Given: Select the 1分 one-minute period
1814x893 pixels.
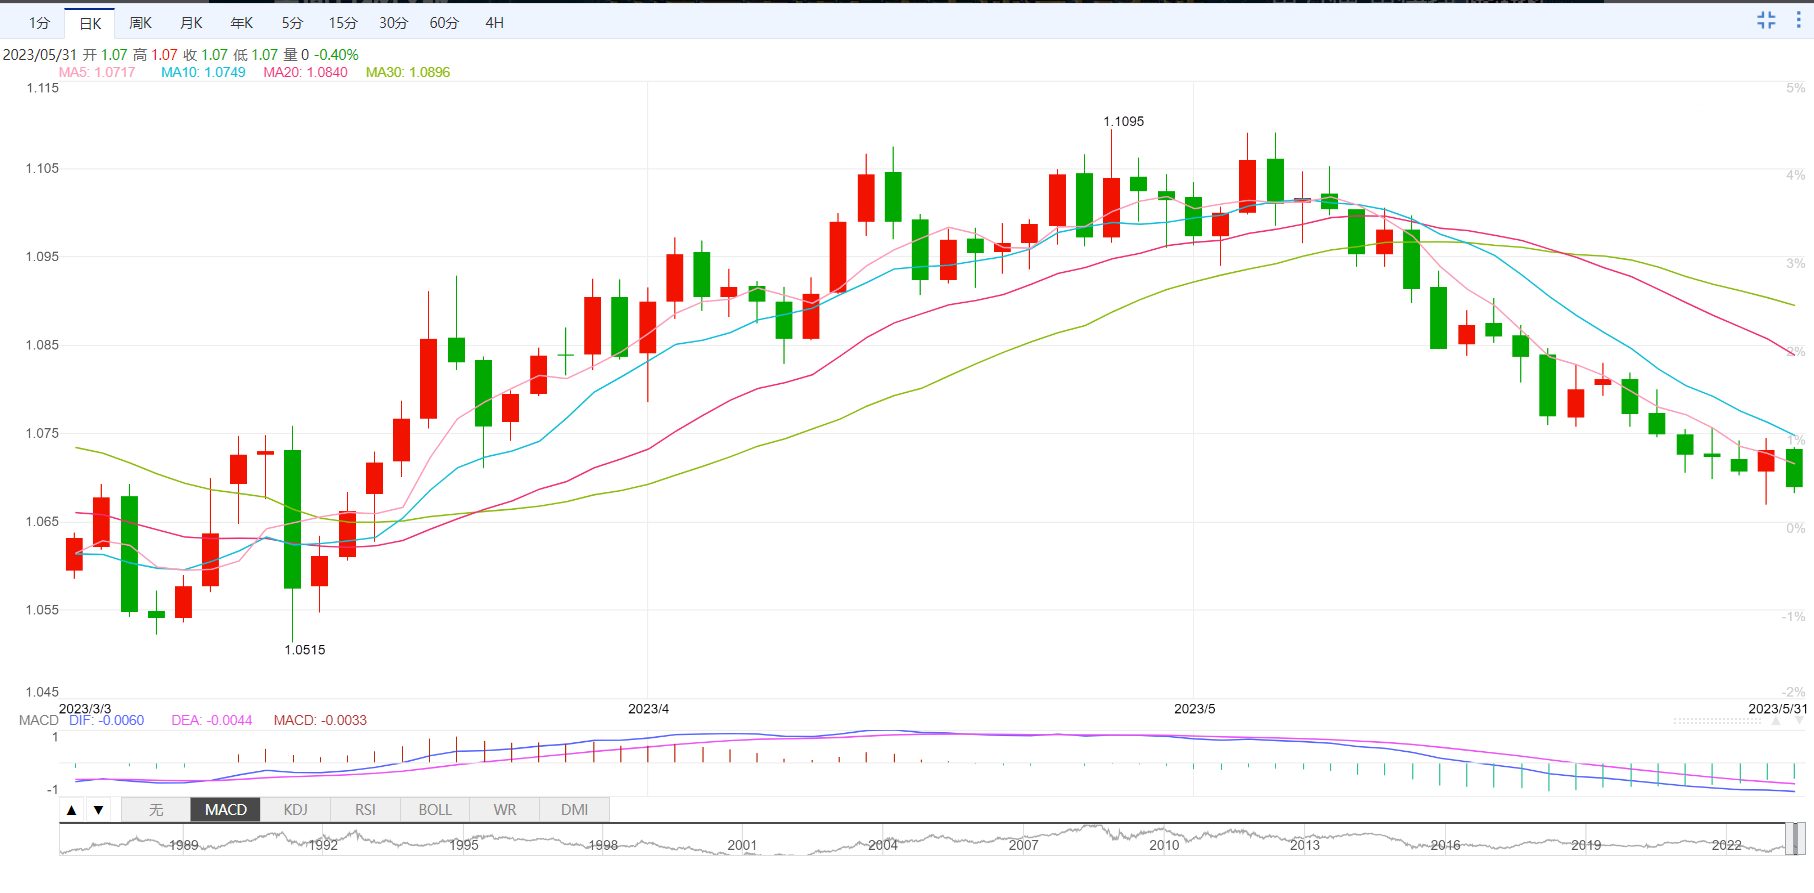Looking at the screenshot, I should point(39,23).
